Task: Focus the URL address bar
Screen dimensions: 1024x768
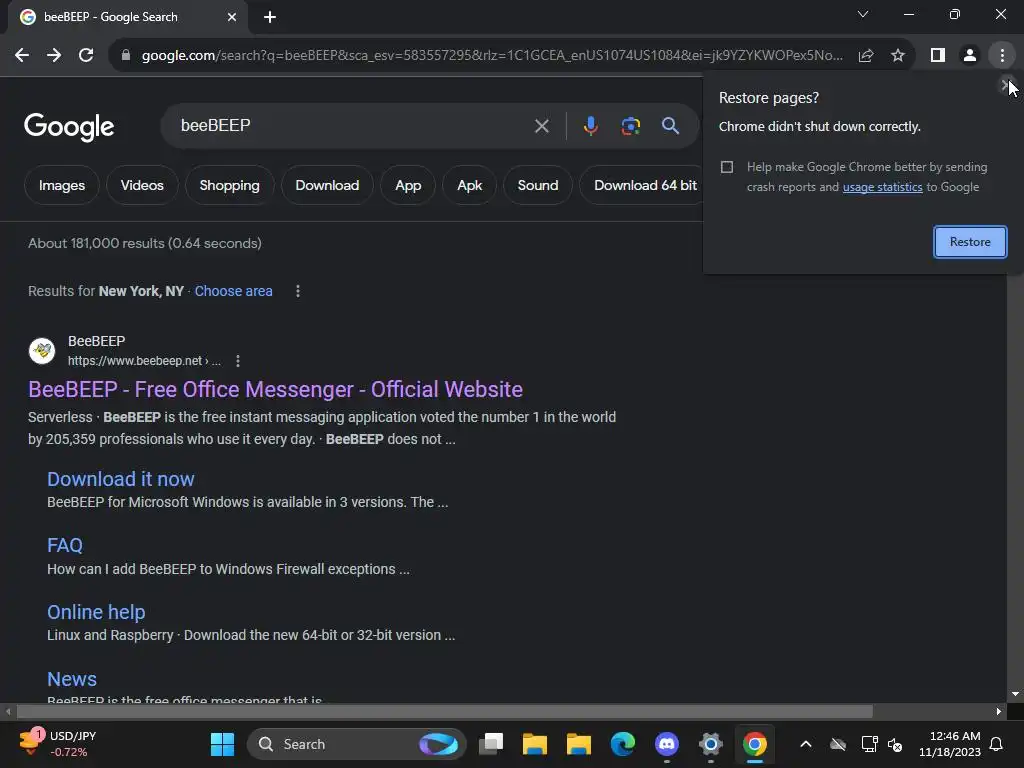Action: [491, 56]
